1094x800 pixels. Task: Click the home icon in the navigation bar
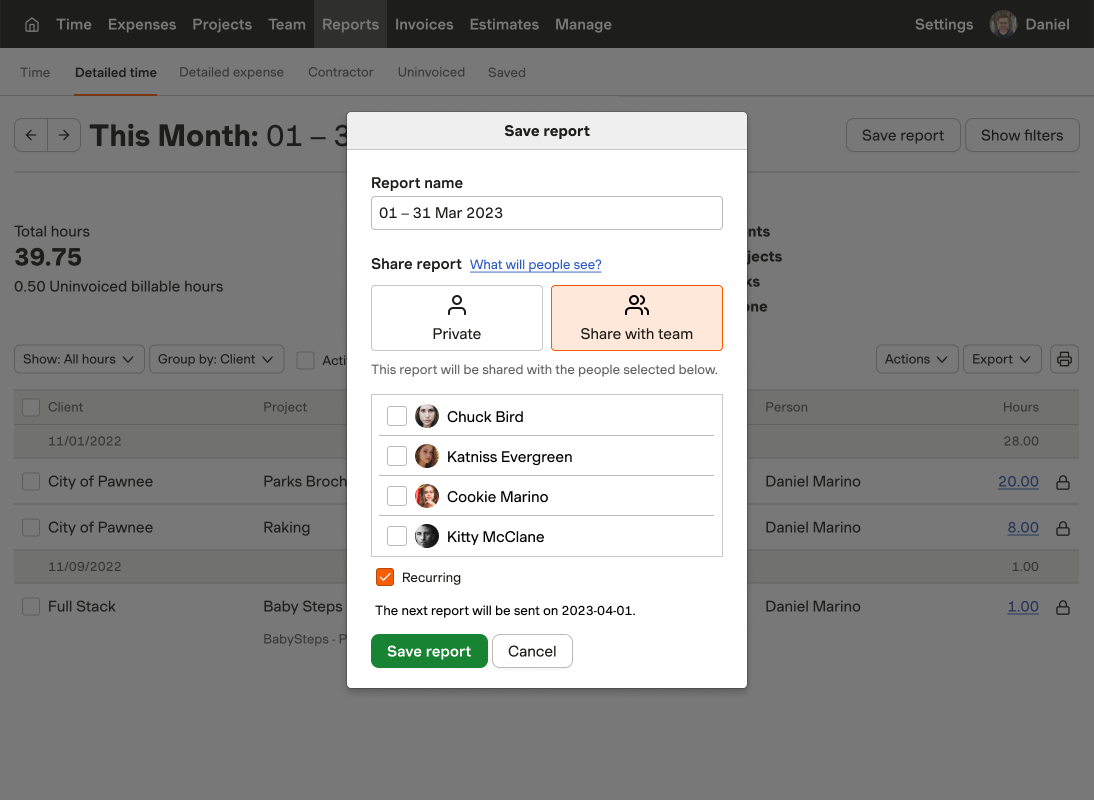(x=31, y=24)
